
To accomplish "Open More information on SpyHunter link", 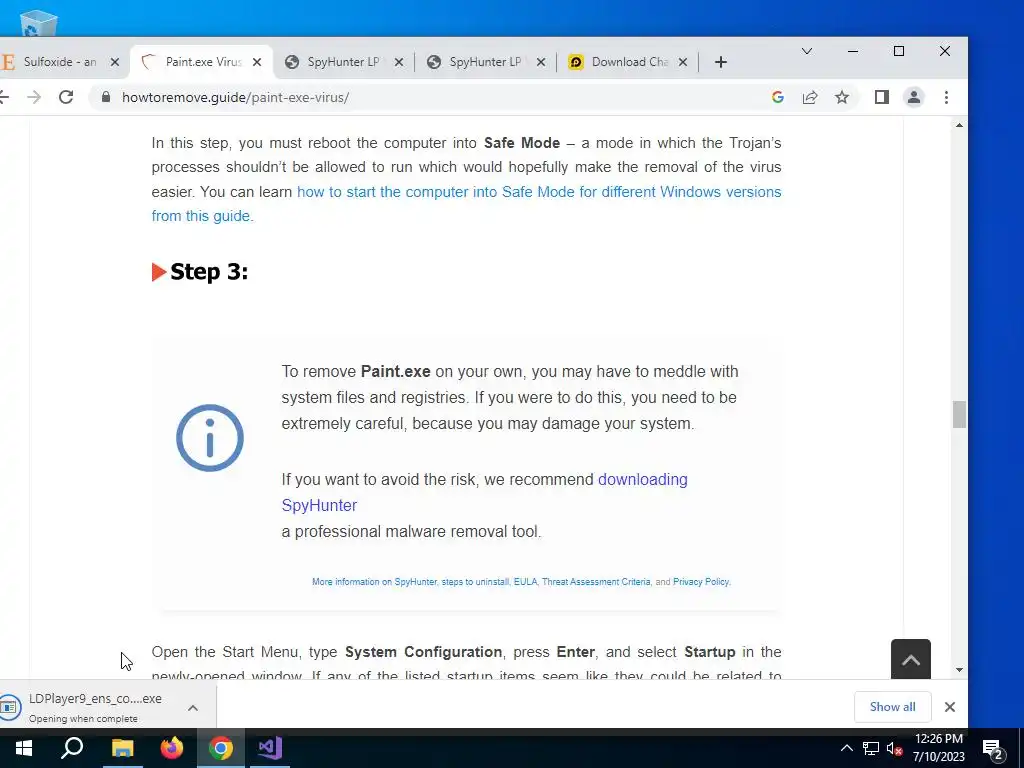I will coord(374,582).
